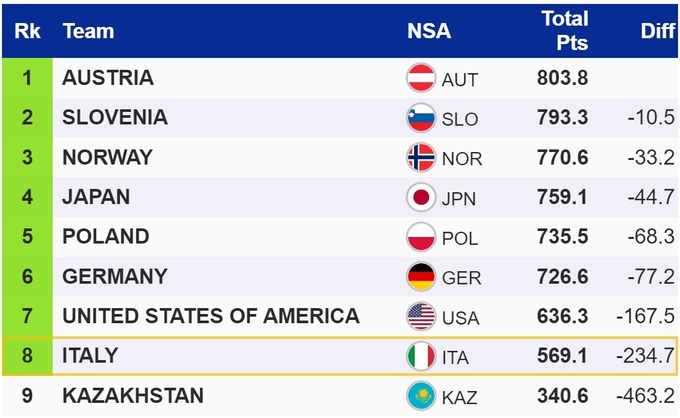The height and width of the screenshot is (418, 680).
Task: Select the Germany flag icon
Action: coord(421,276)
